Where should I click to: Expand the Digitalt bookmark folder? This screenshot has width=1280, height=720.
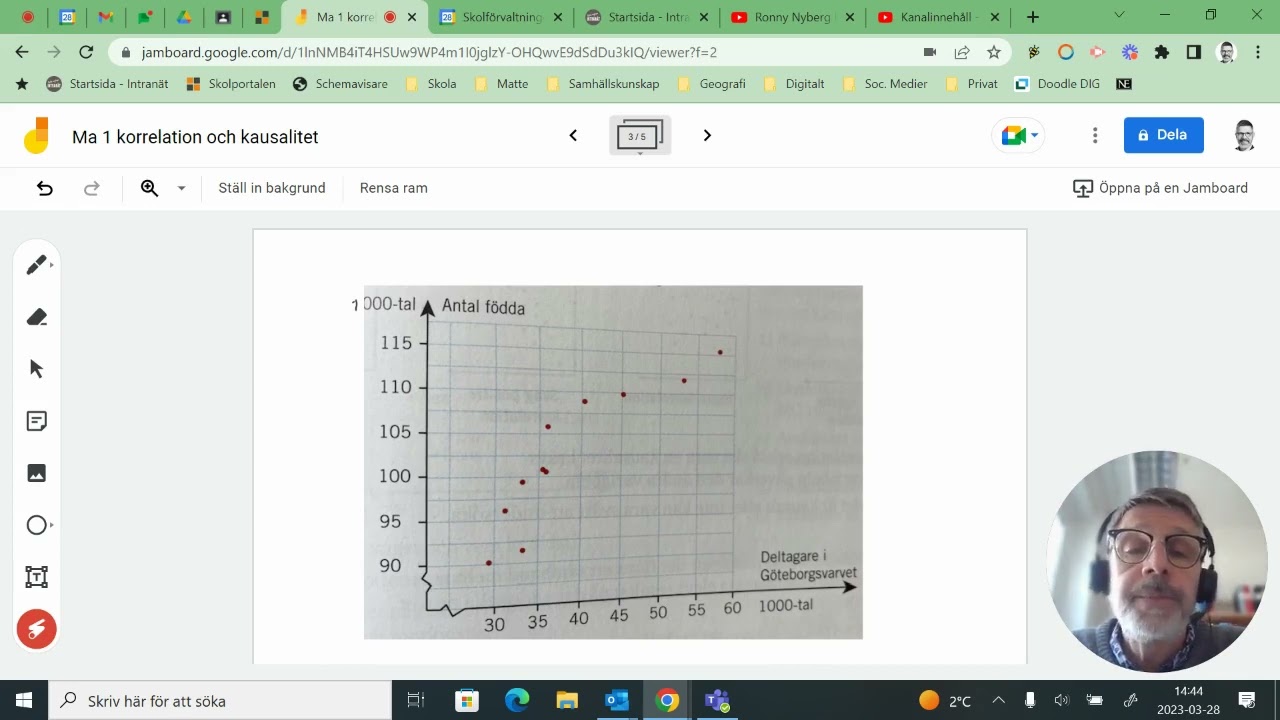794,84
